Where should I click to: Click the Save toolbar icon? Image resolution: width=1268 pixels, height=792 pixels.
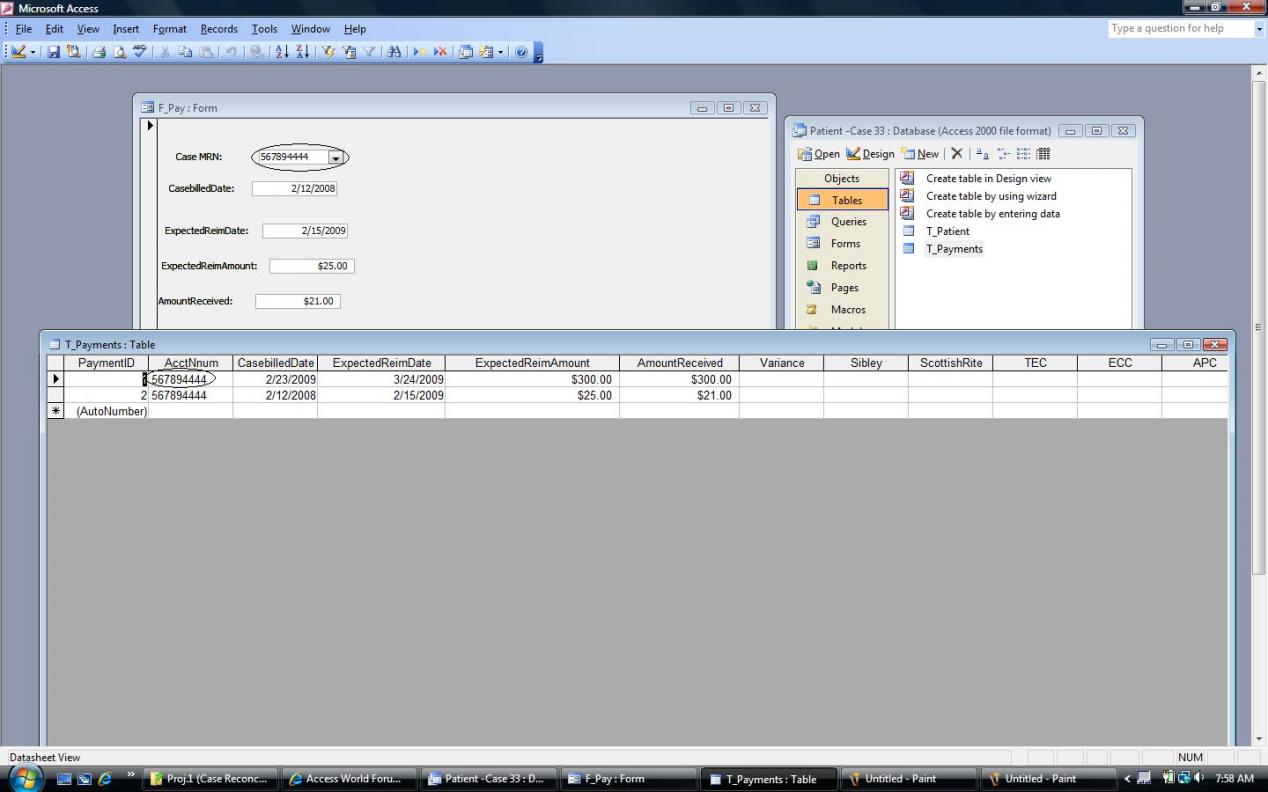(54, 52)
